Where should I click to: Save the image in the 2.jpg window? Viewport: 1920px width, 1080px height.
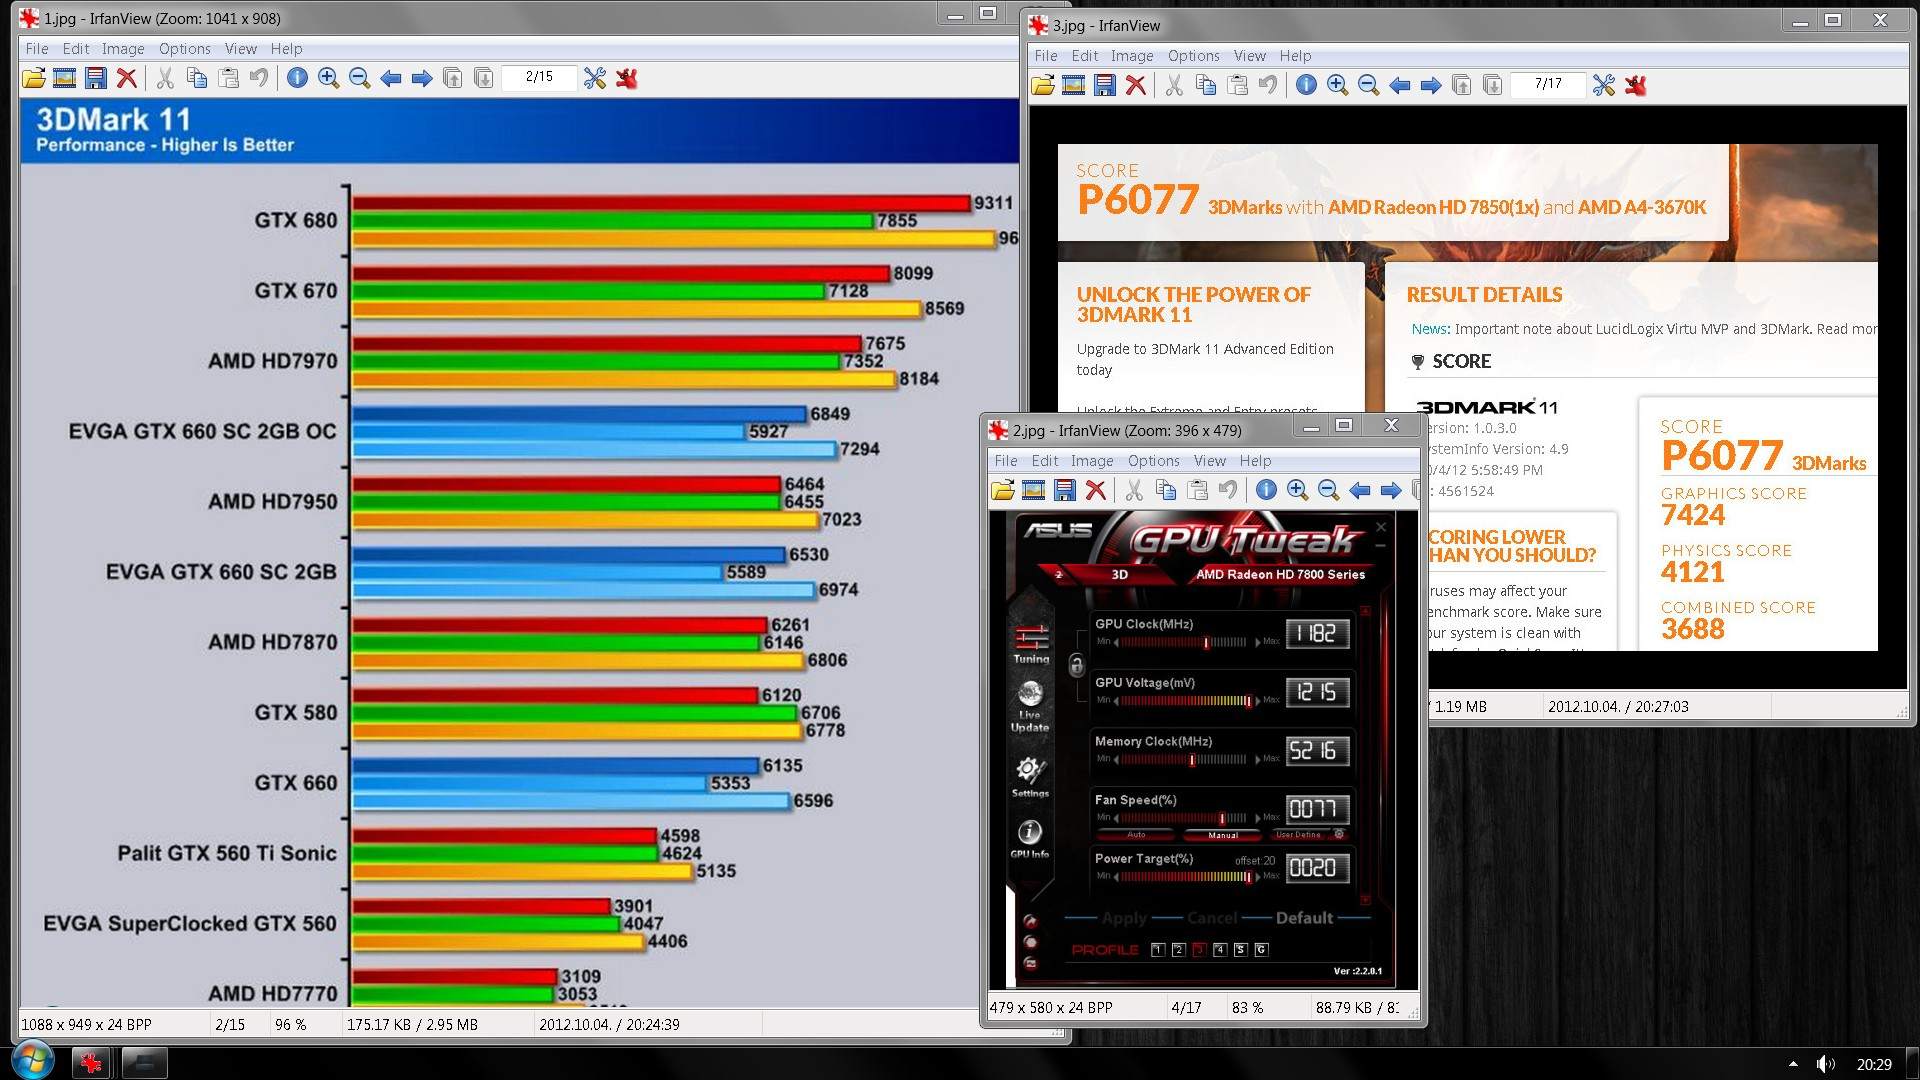pos(1065,490)
